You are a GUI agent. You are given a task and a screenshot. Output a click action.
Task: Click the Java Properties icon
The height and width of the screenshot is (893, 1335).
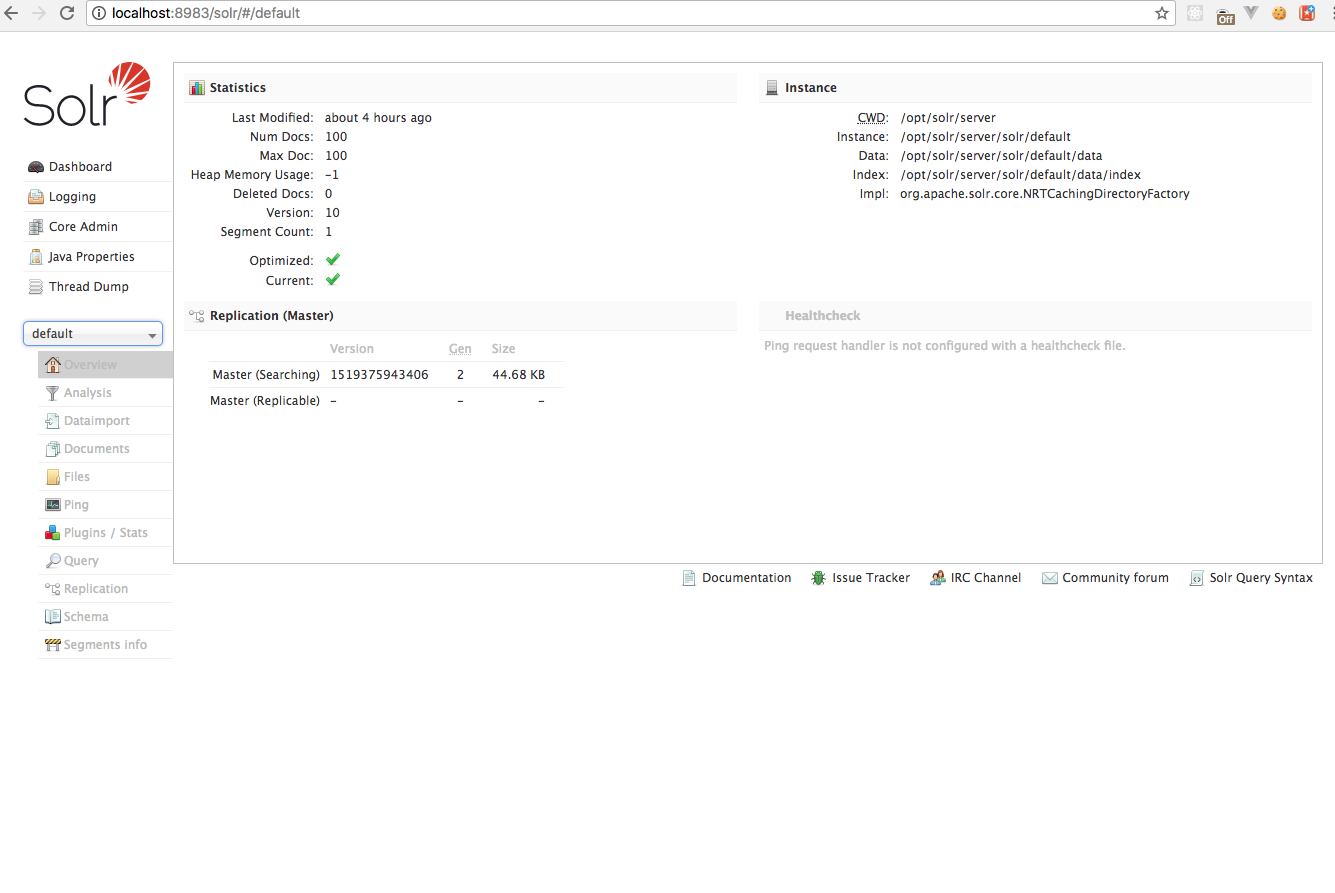point(36,257)
